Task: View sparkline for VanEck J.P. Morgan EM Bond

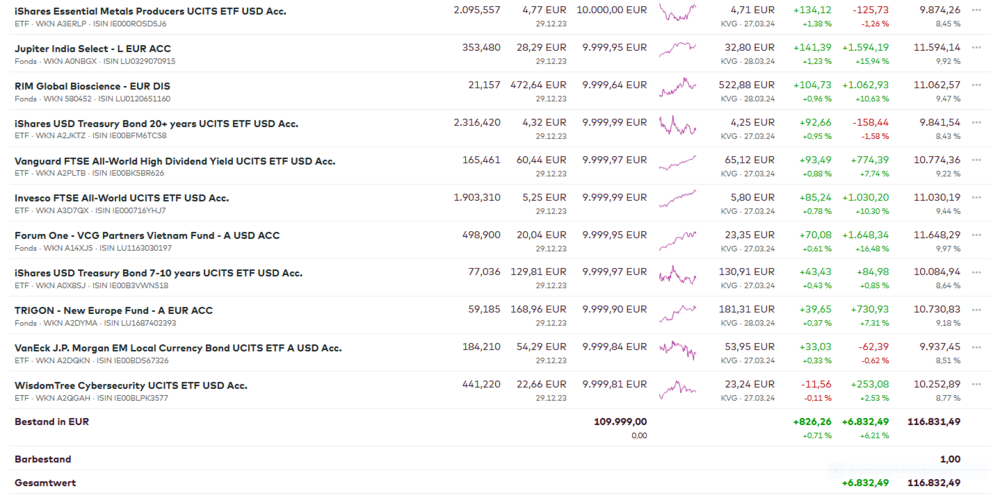Action: click(x=677, y=349)
